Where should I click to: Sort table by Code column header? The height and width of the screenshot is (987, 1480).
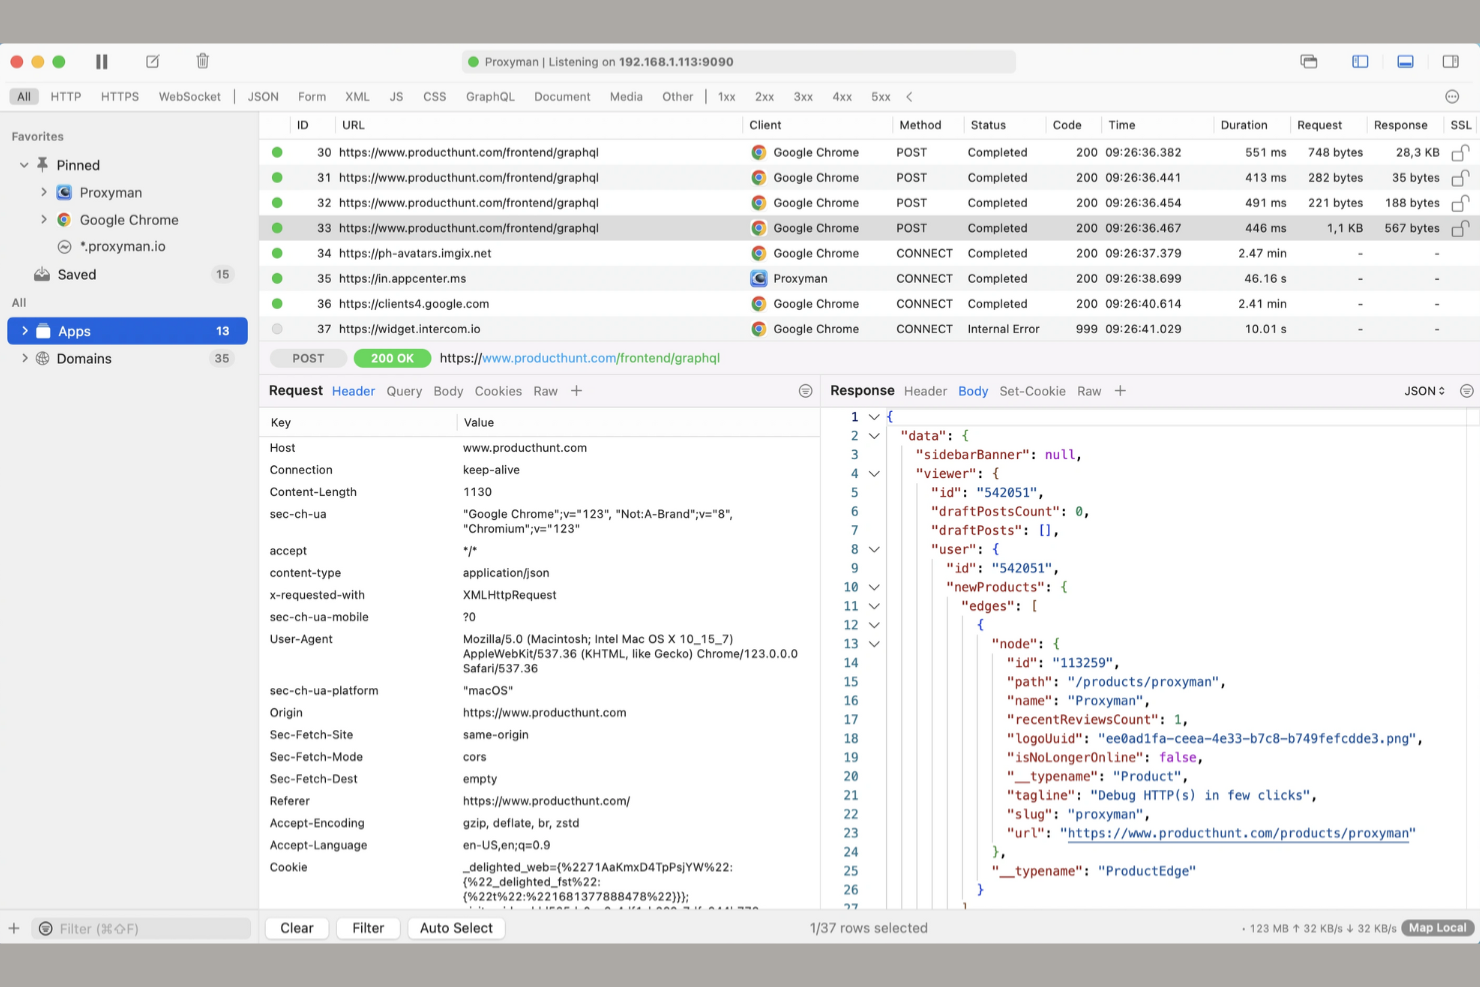(x=1067, y=125)
